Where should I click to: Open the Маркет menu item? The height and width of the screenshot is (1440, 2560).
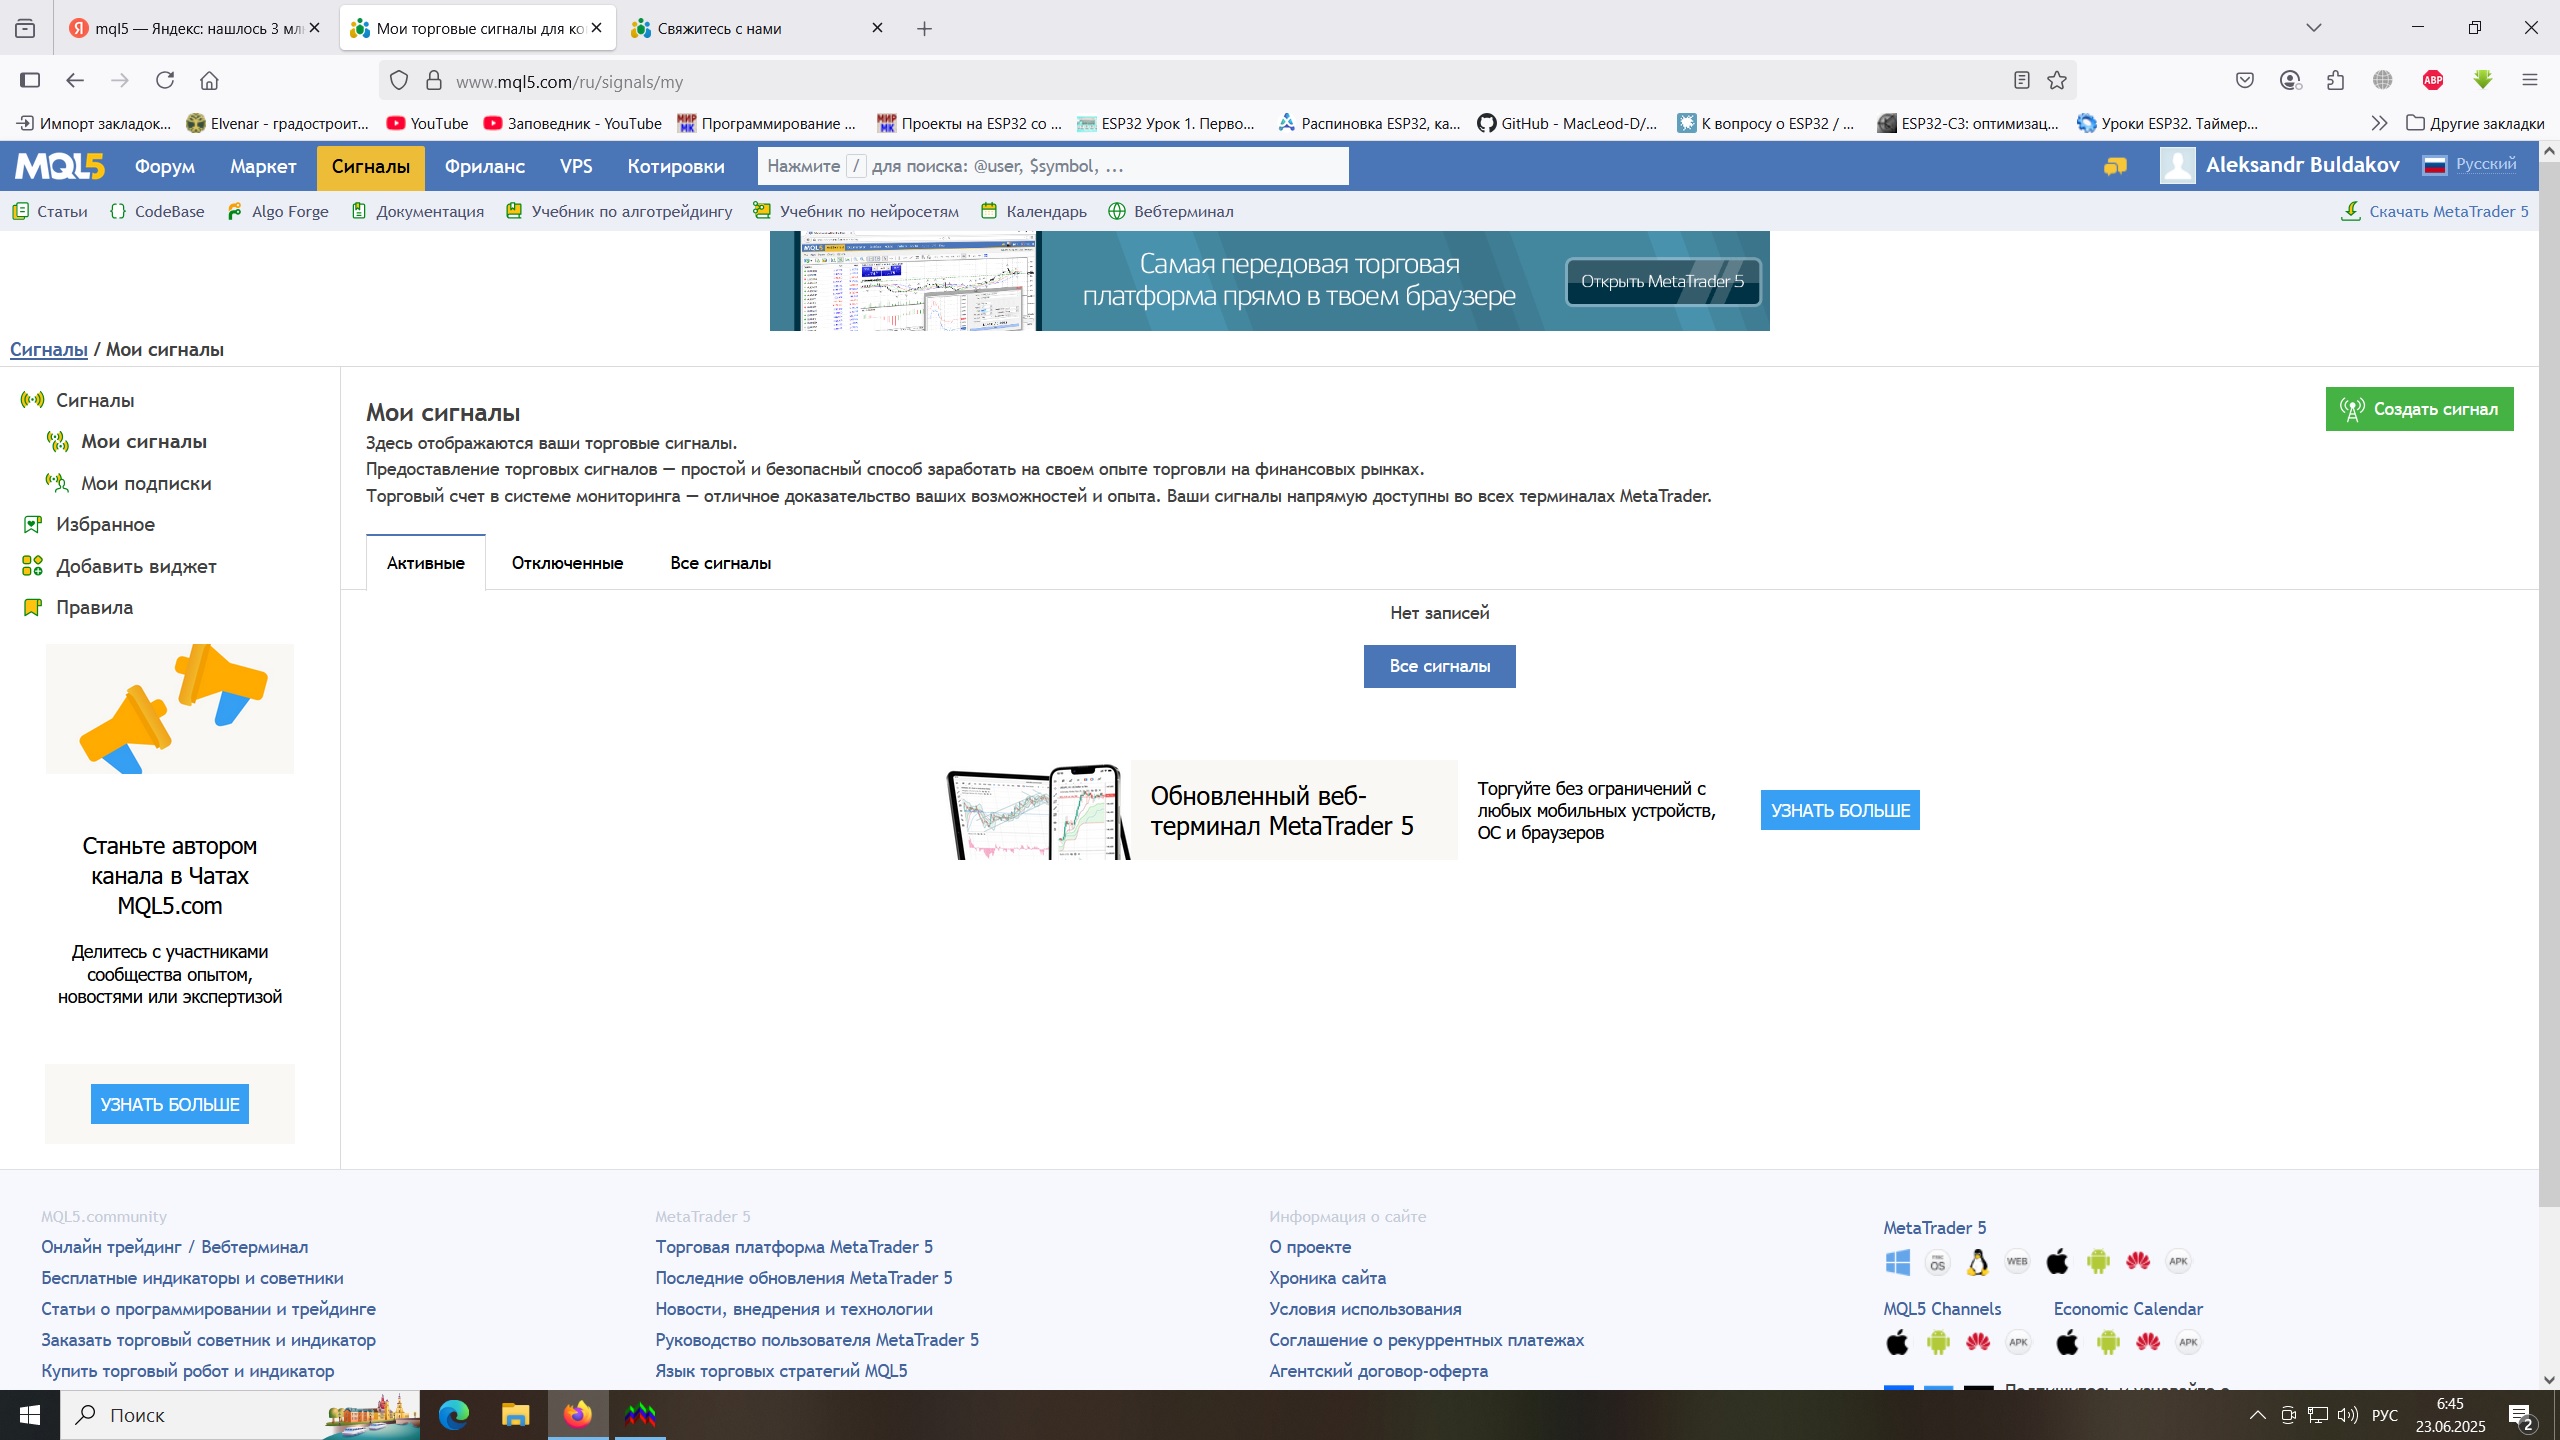coord(262,166)
